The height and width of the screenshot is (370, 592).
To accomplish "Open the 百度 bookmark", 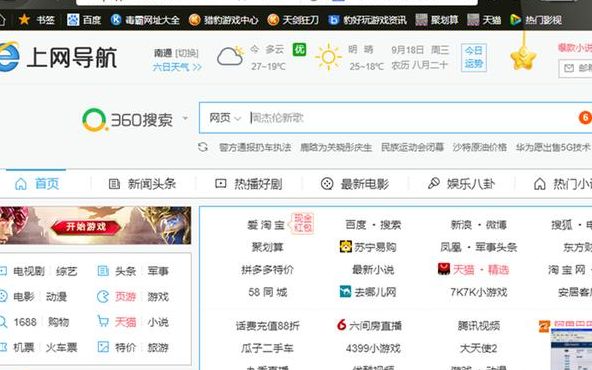I will click(84, 20).
